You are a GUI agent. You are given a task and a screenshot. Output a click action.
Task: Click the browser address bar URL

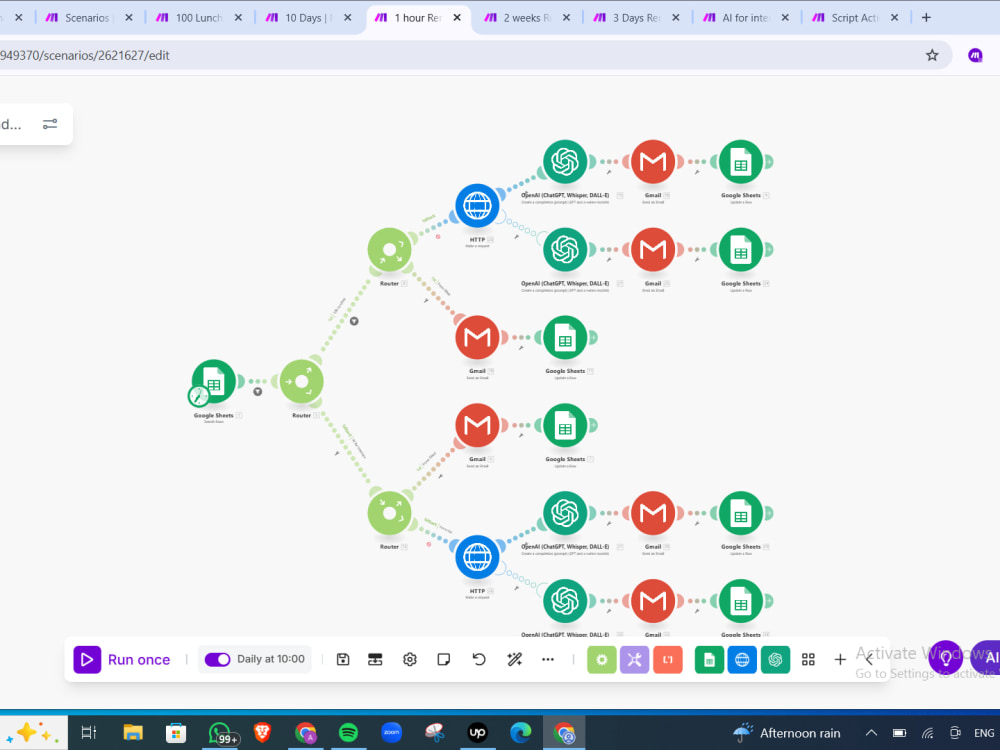85,55
